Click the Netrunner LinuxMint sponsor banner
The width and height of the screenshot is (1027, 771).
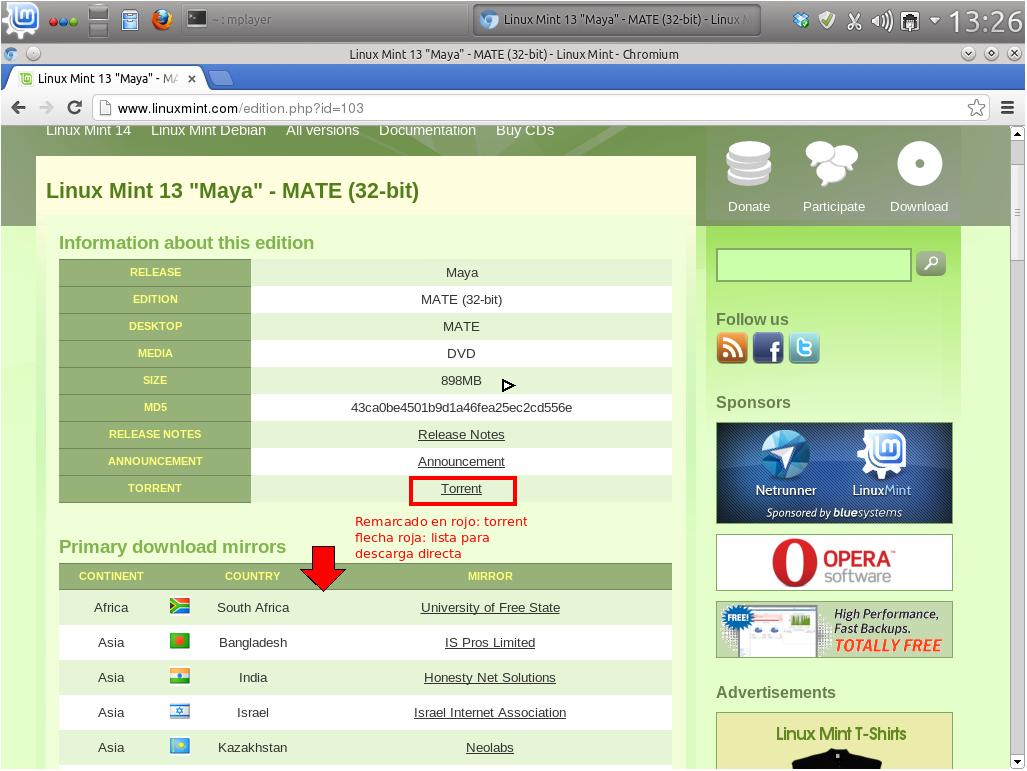834,473
